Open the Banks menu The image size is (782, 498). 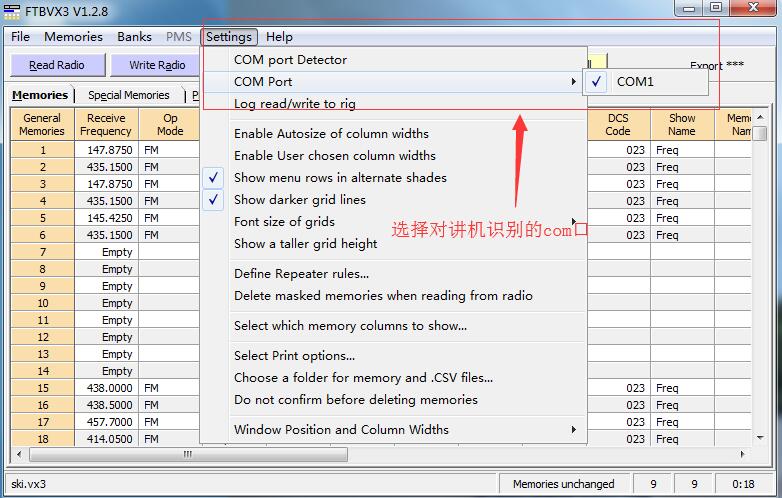point(134,37)
